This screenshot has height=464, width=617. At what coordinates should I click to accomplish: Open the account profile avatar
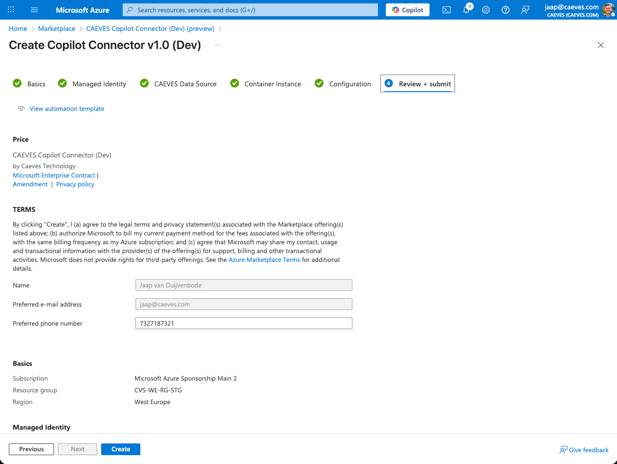(607, 10)
